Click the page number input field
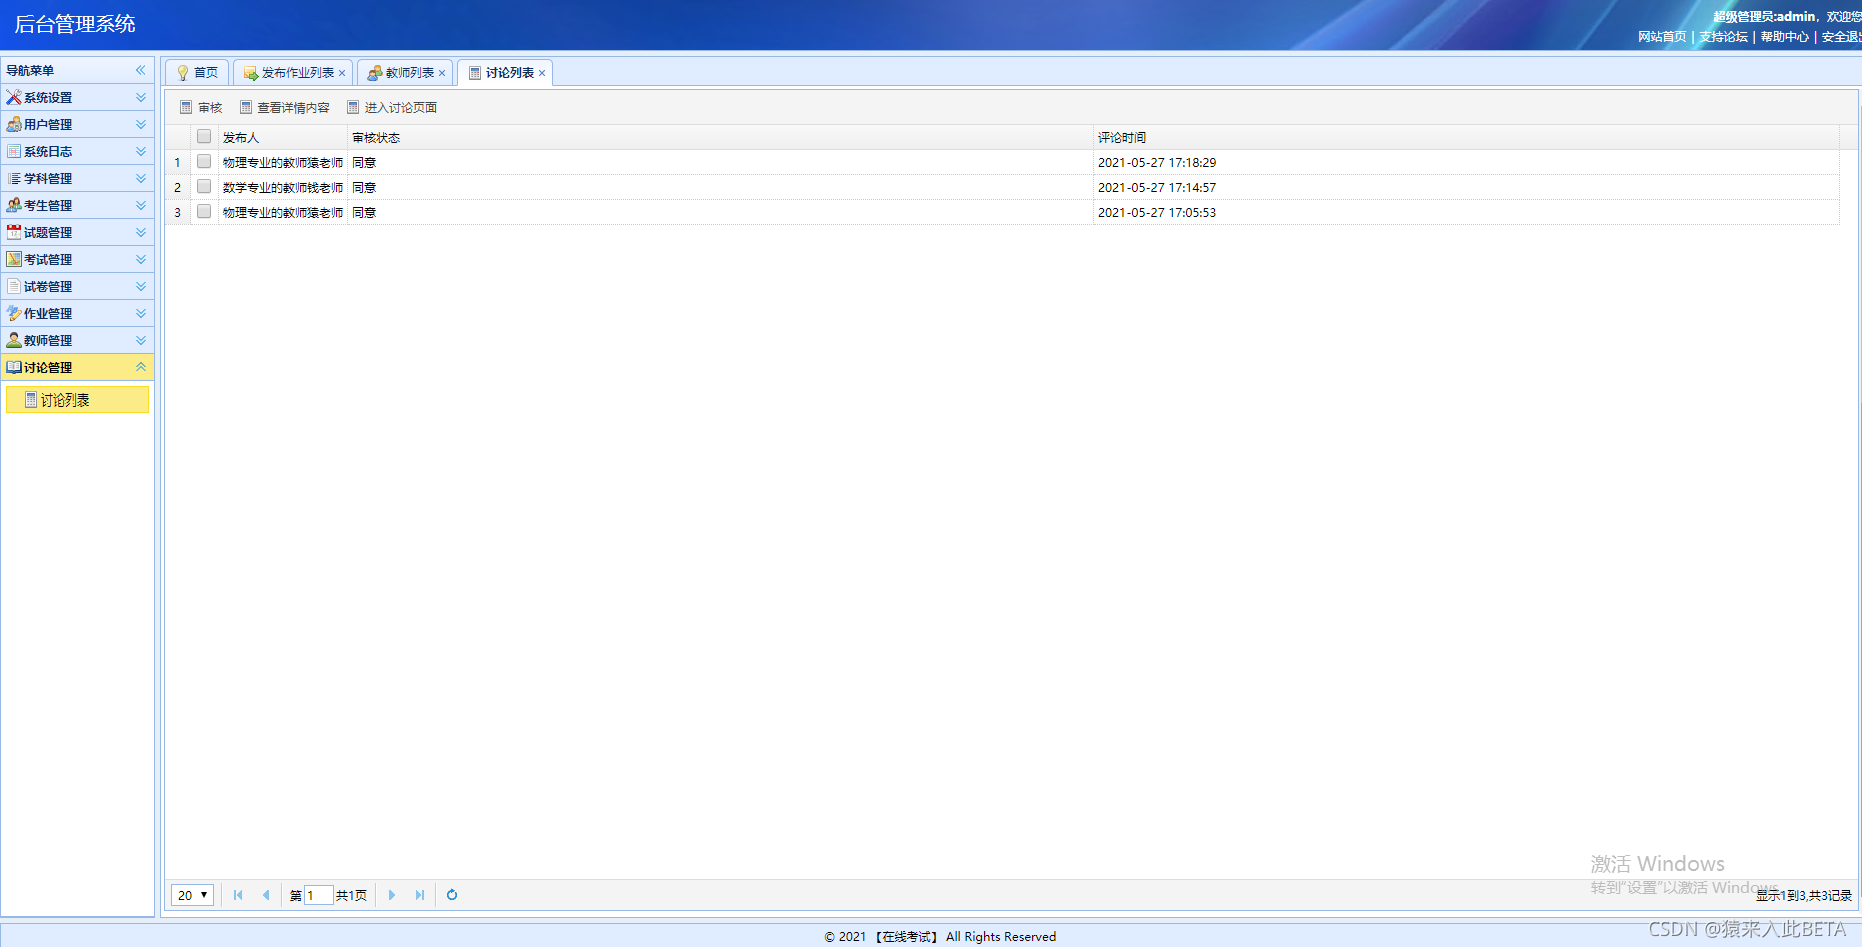 coord(318,895)
